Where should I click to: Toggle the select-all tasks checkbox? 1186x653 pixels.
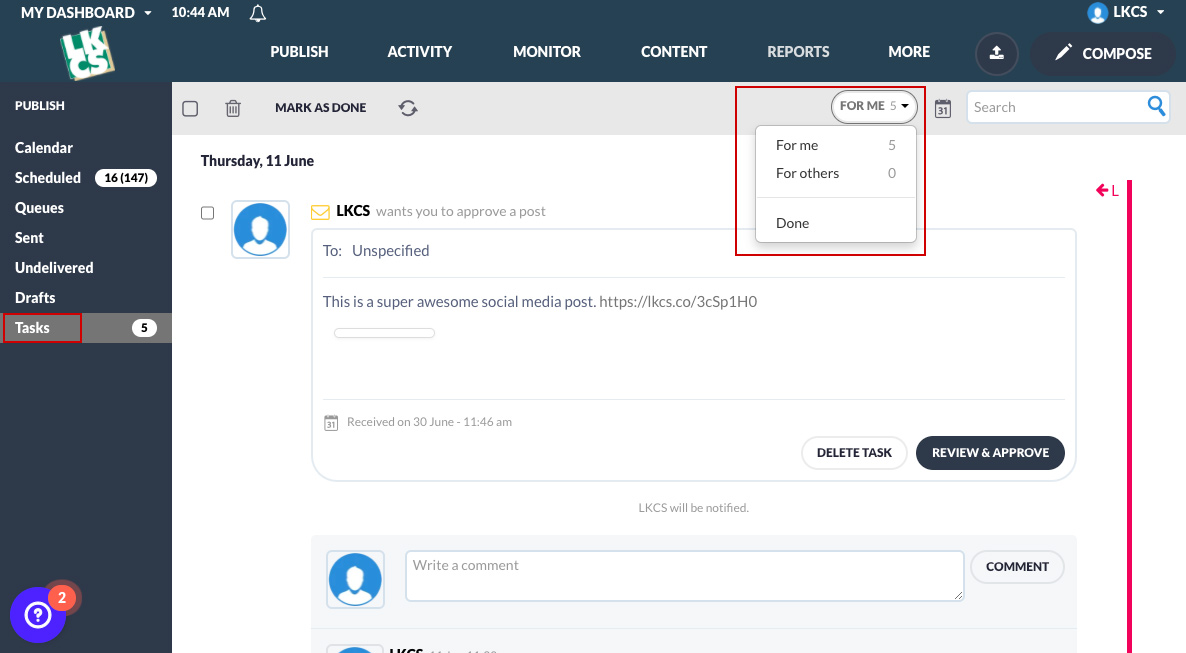coord(190,108)
